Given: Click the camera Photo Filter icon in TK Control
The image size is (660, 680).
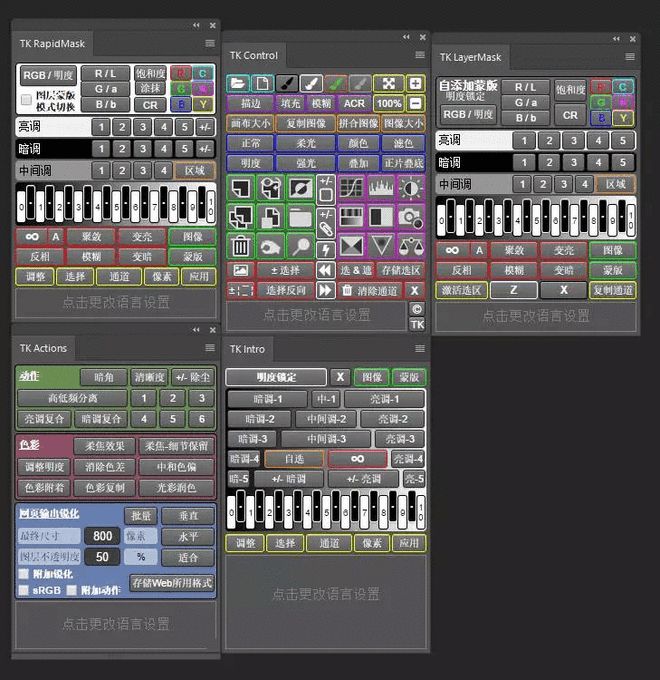Looking at the screenshot, I should (410, 217).
